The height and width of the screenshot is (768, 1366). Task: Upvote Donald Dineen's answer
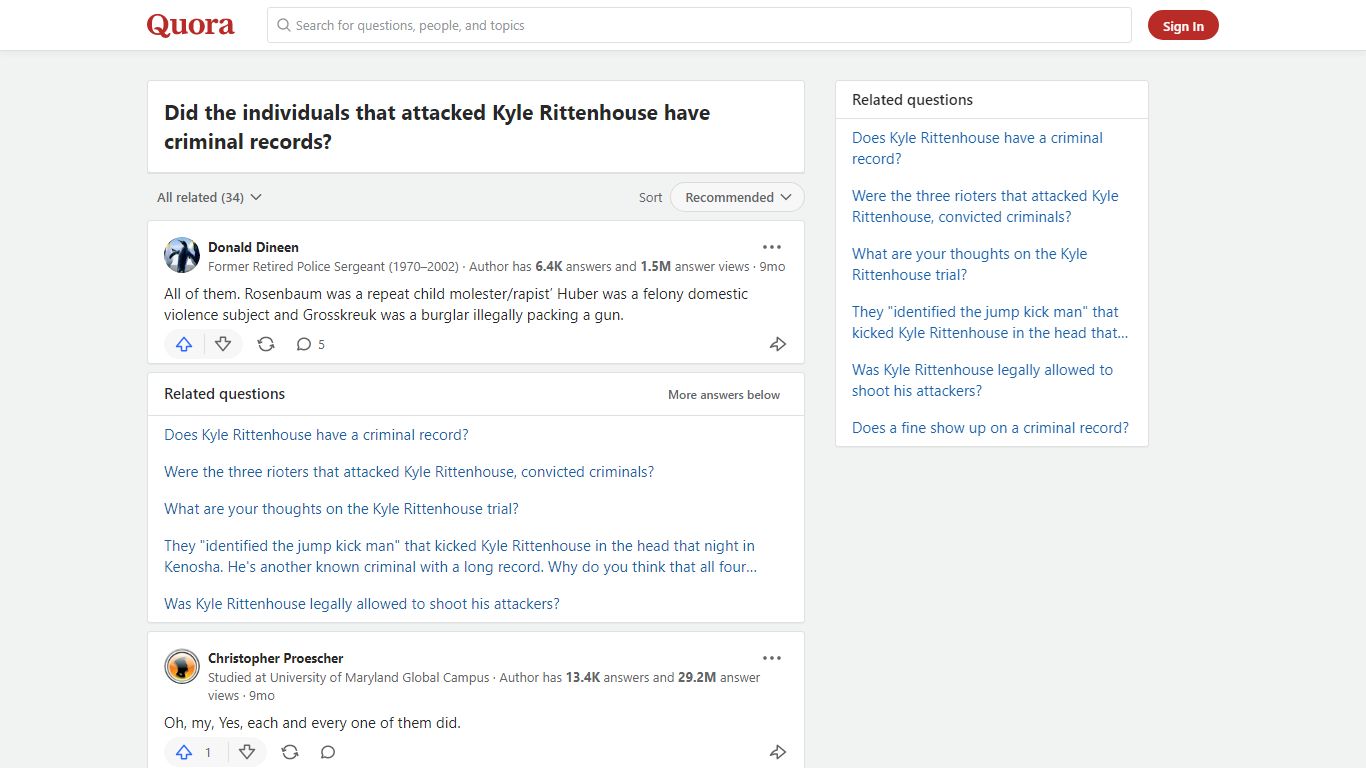point(184,344)
